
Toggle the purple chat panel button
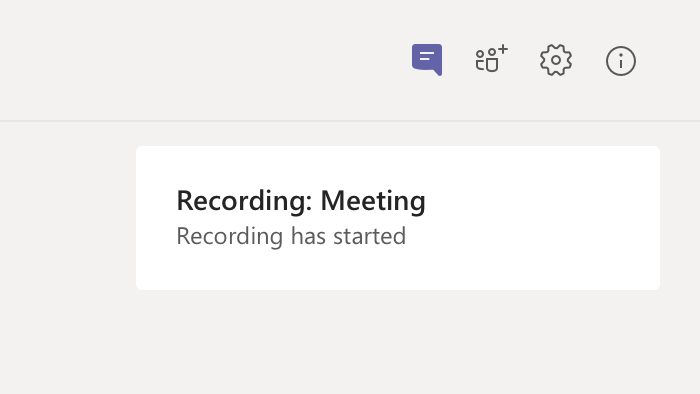click(427, 59)
